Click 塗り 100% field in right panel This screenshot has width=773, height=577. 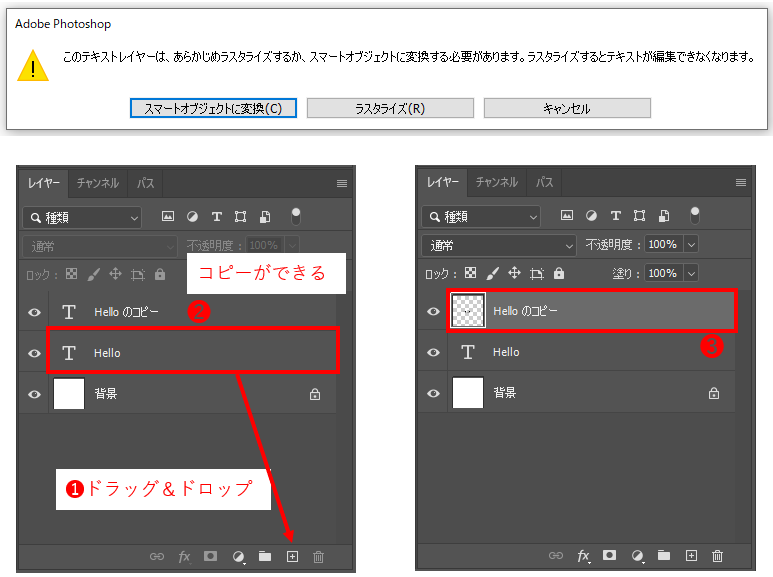tap(663, 273)
